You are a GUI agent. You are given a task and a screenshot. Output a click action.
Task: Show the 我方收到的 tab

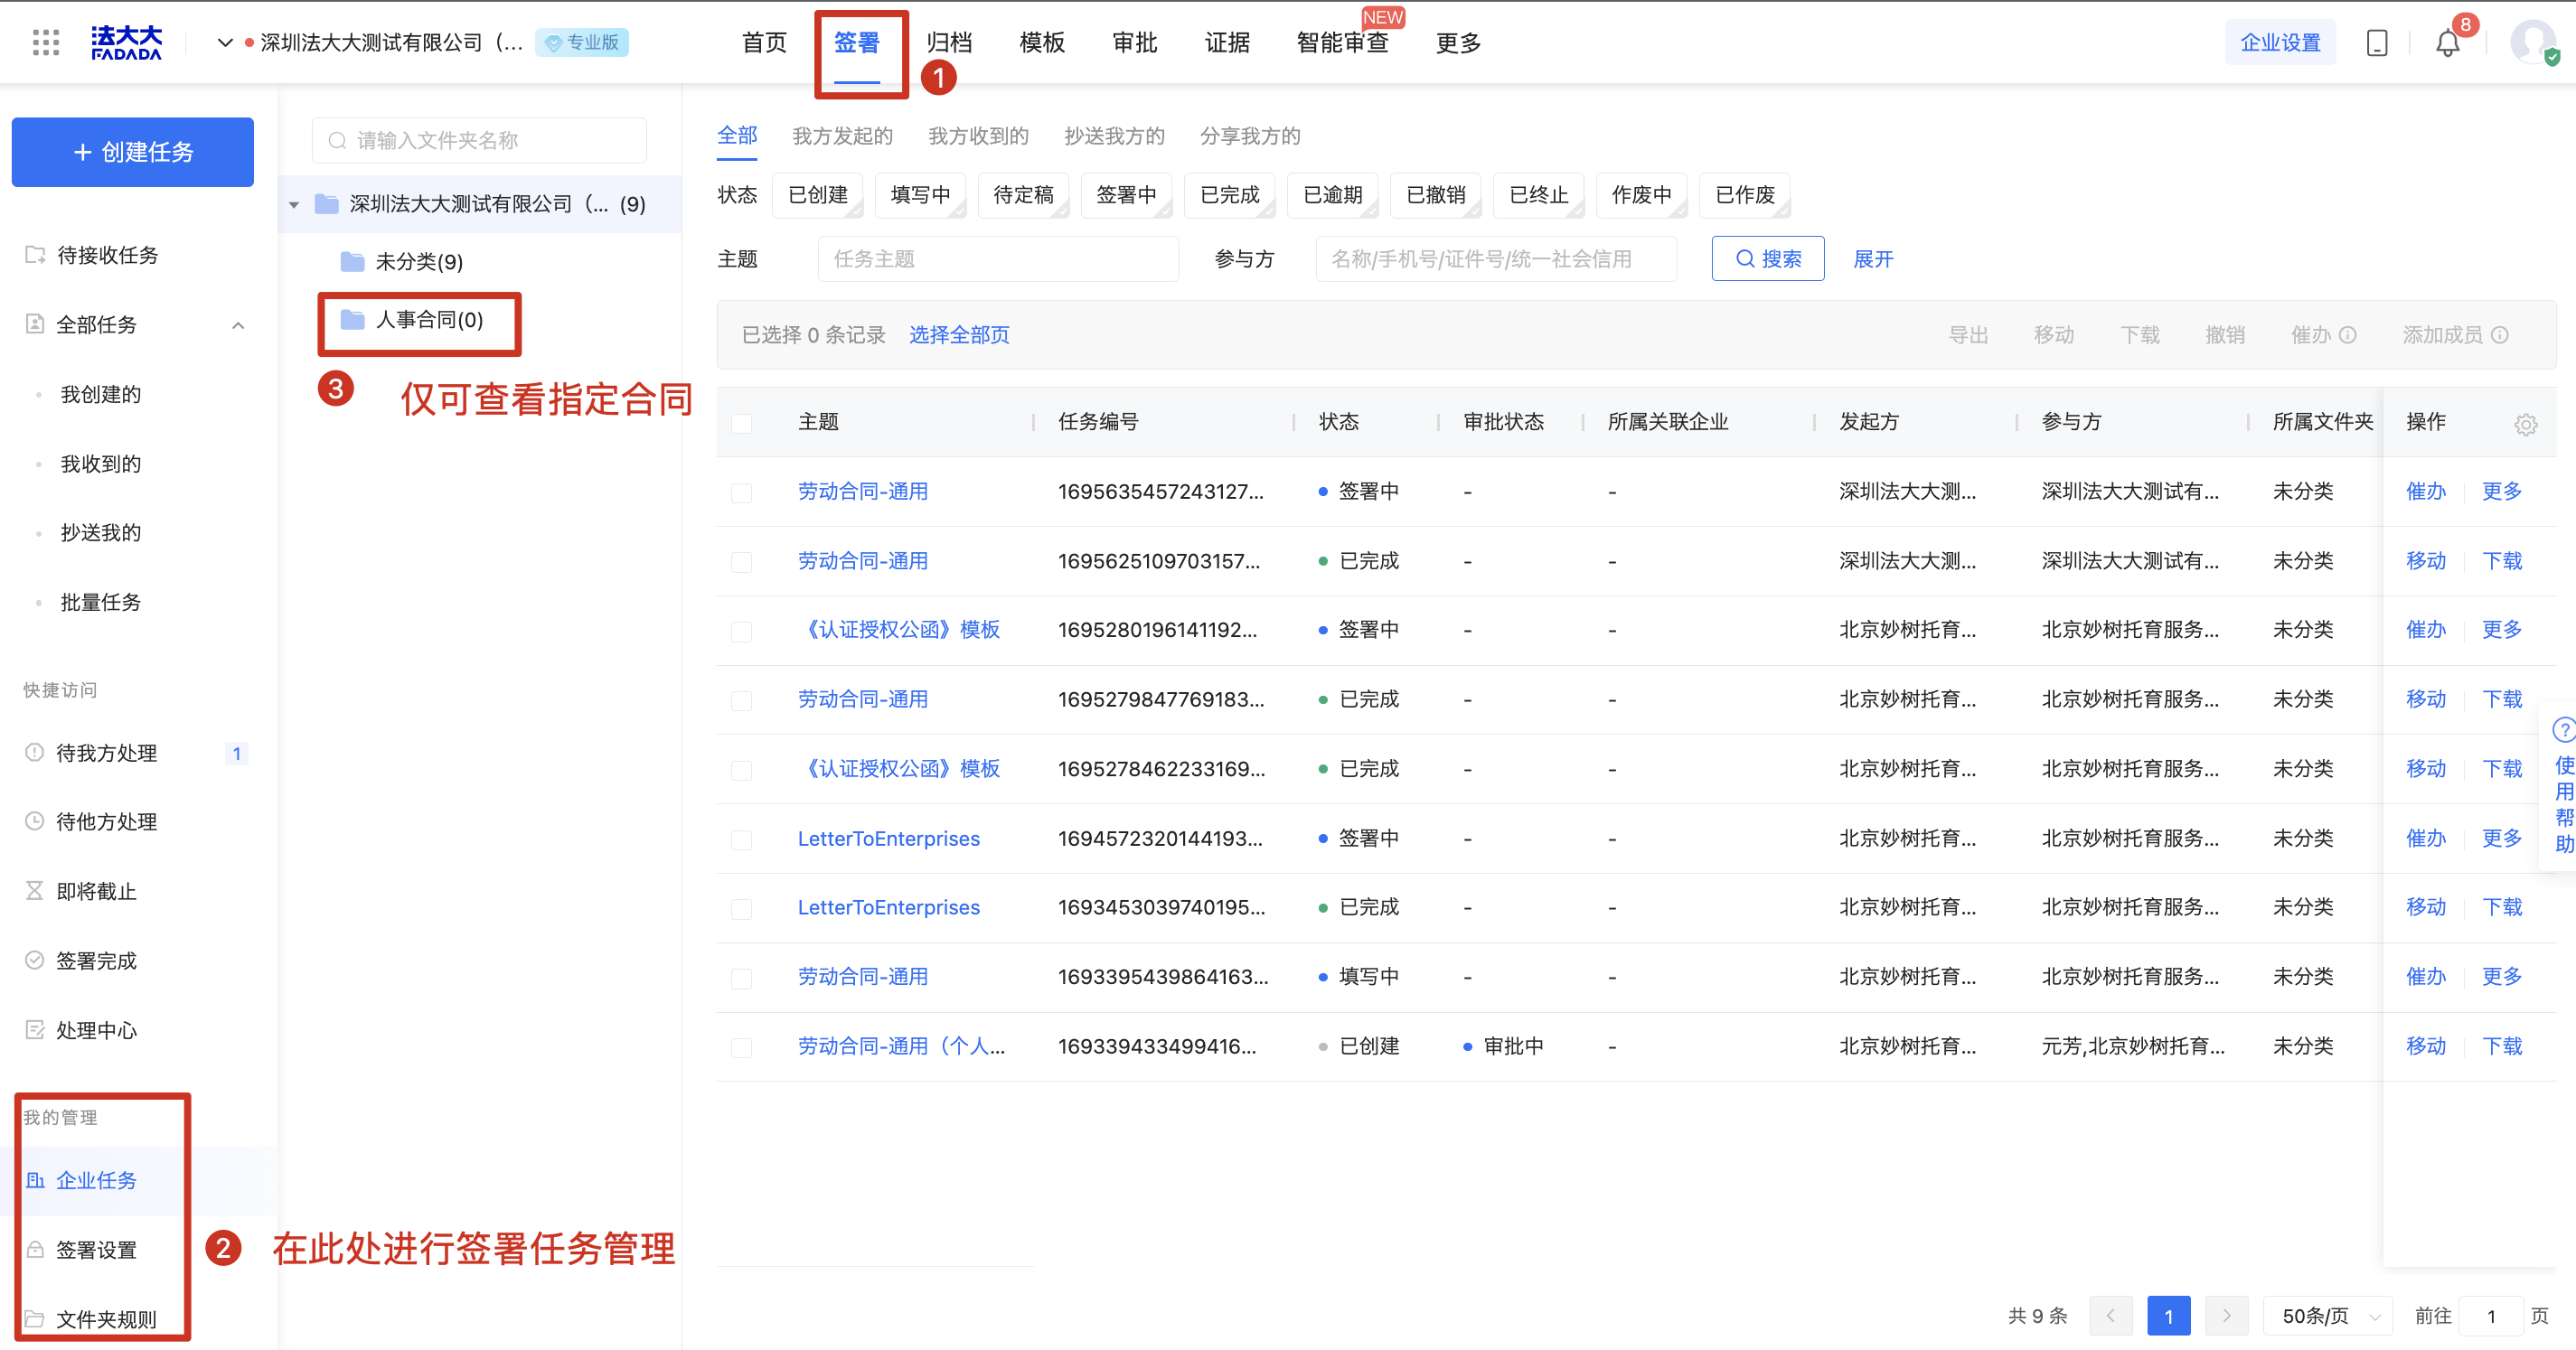click(x=978, y=136)
